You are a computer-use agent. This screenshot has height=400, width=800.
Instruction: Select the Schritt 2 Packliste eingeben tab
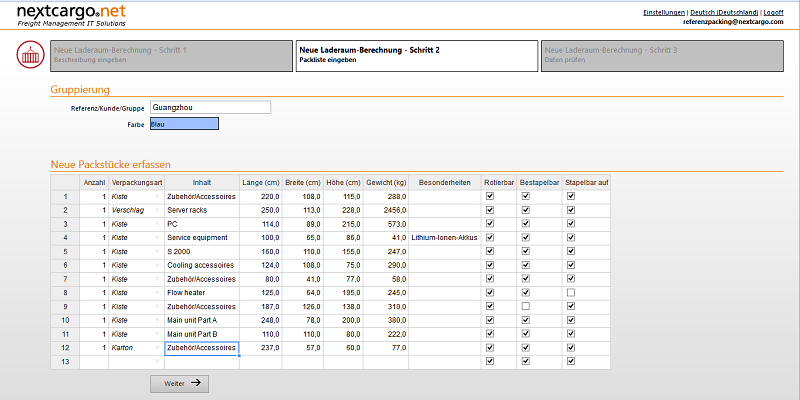pos(415,55)
